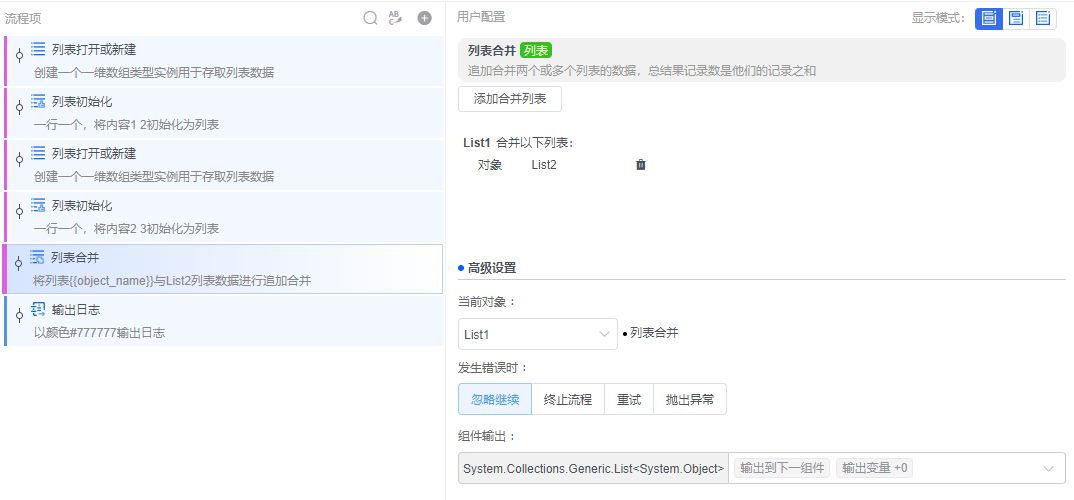Select 列表初始化 step with 内容1 2

tap(223, 113)
